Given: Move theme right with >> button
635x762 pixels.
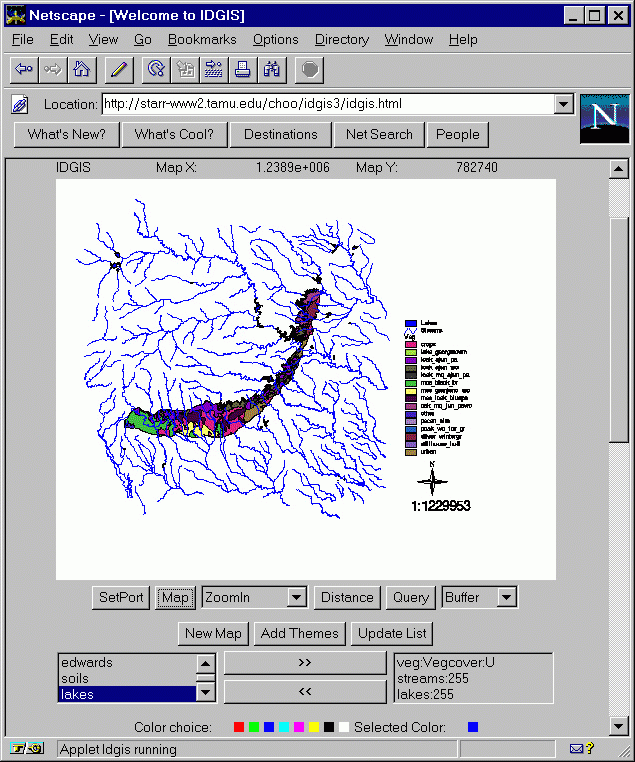Looking at the screenshot, I should [x=305, y=663].
